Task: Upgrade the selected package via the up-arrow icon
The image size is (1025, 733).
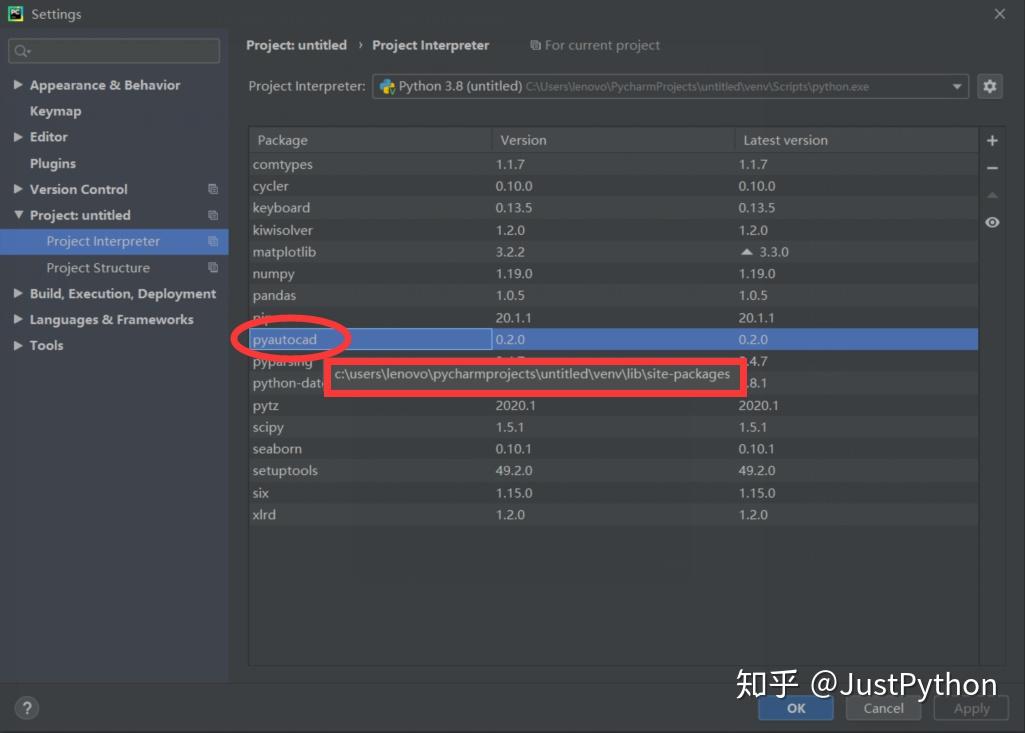Action: coord(991,194)
